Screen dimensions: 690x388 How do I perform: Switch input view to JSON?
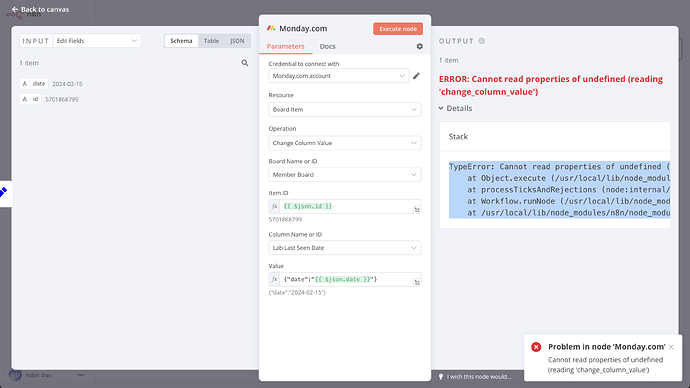pyautogui.click(x=237, y=40)
